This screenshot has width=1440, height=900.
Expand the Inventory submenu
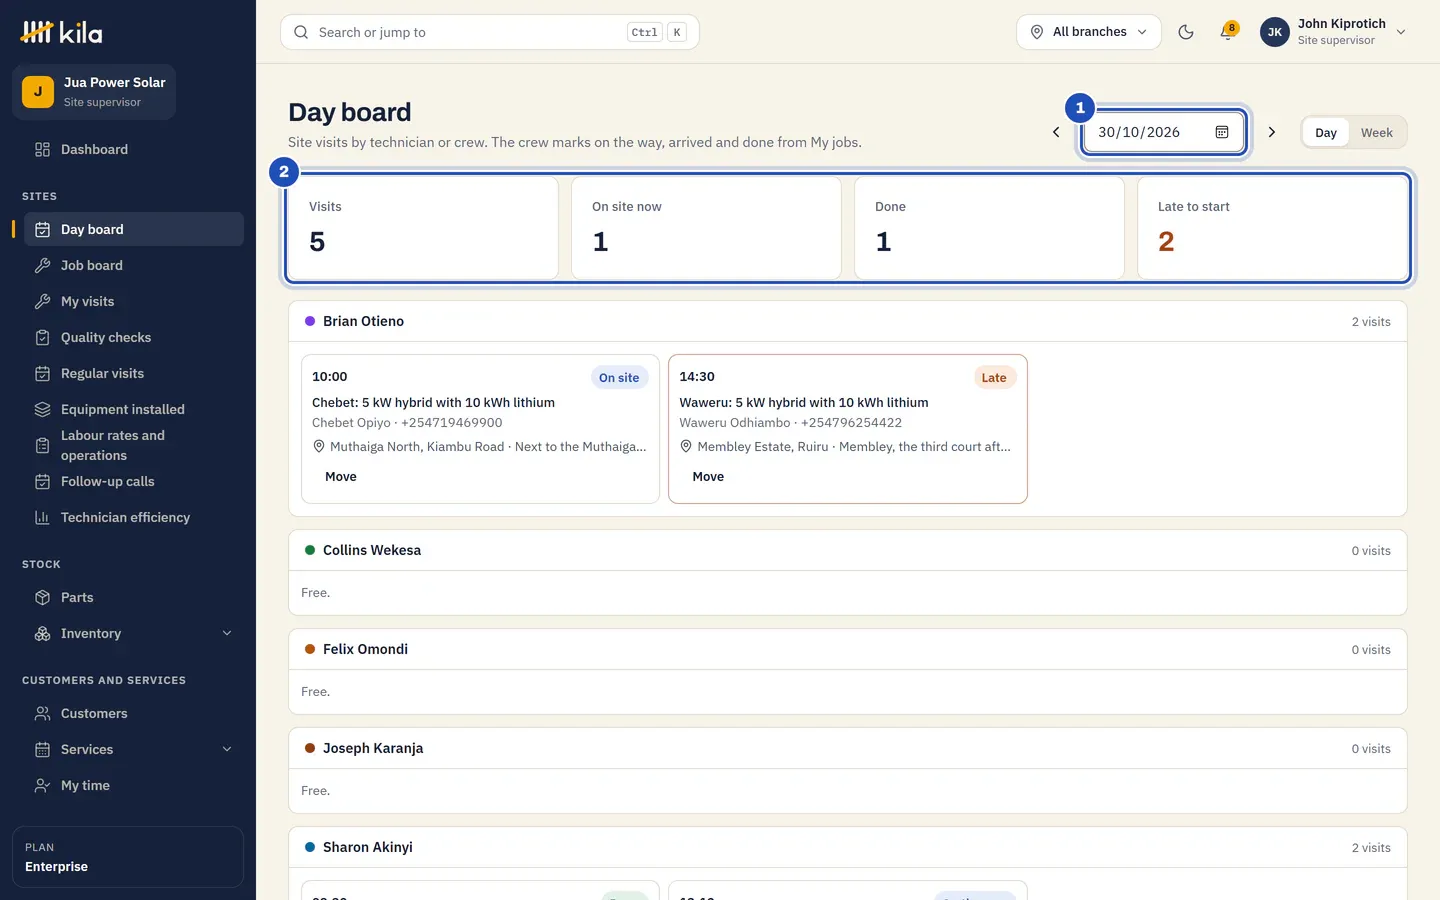click(x=227, y=633)
